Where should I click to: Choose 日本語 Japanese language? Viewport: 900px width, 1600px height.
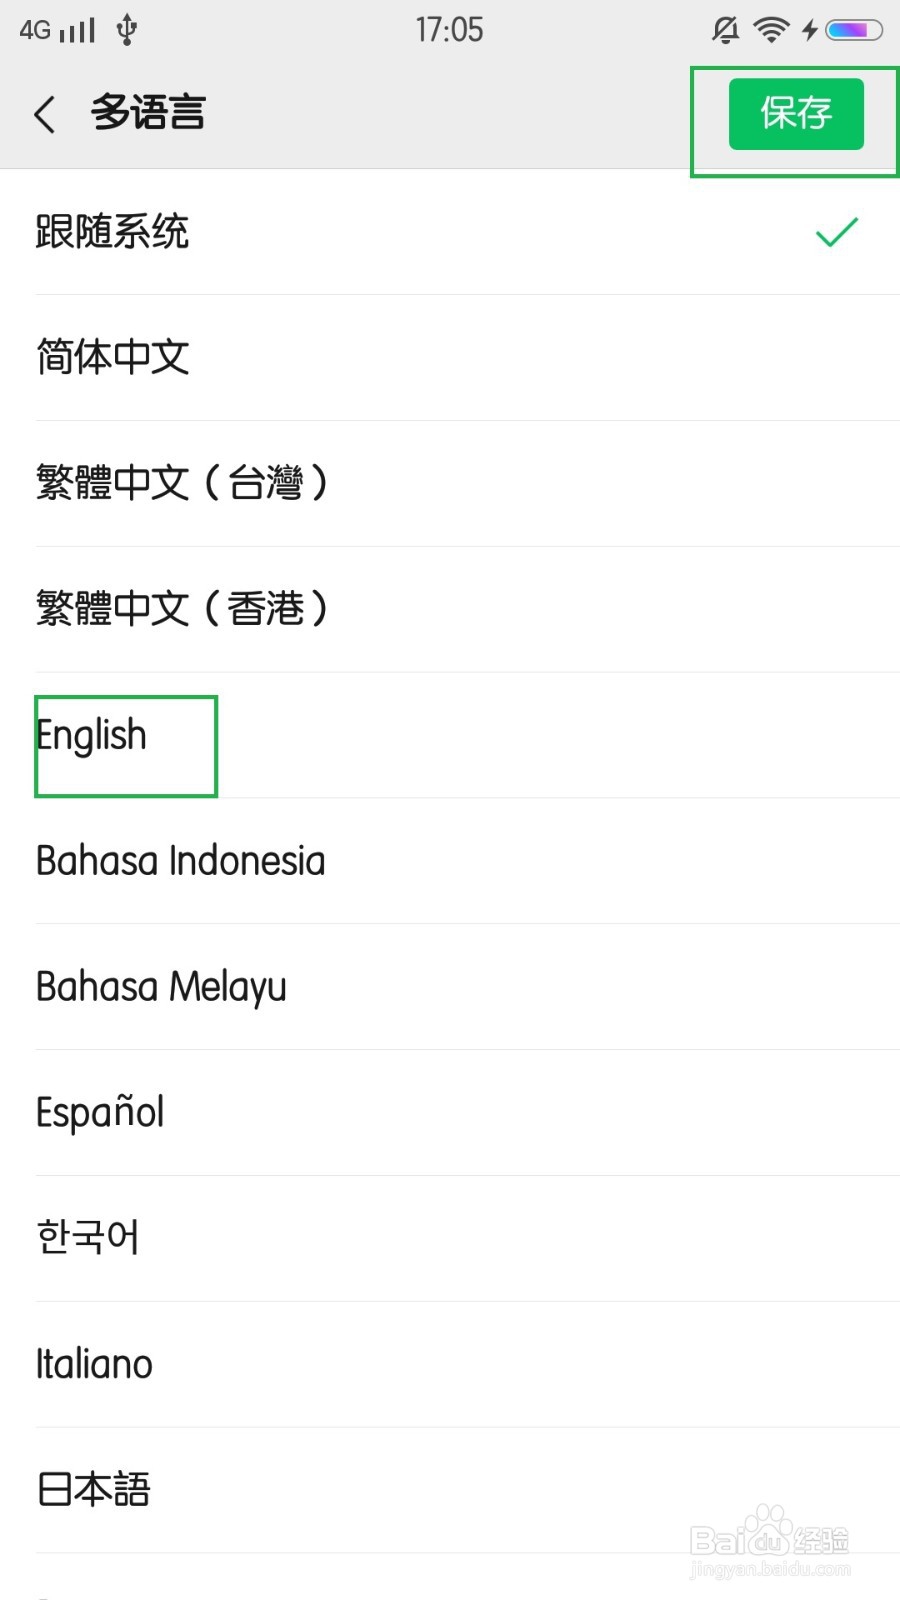[x=94, y=1490]
